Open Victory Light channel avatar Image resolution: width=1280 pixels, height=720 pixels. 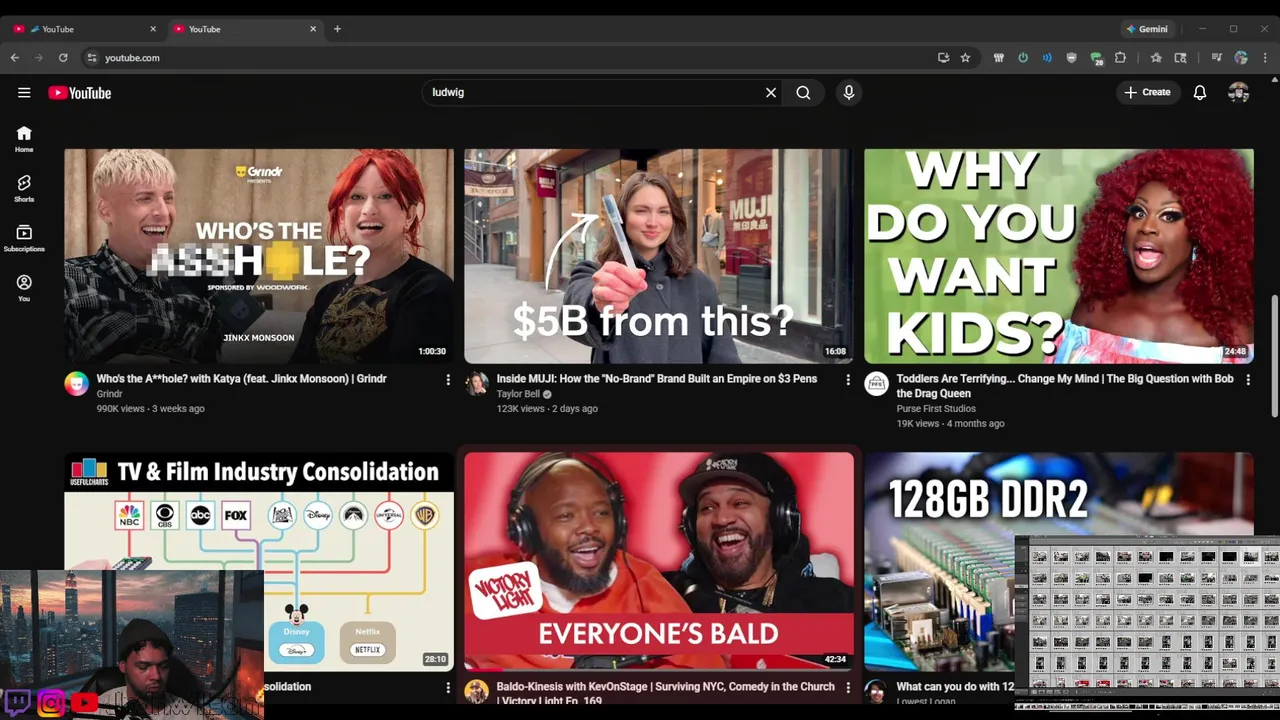pyautogui.click(x=477, y=691)
